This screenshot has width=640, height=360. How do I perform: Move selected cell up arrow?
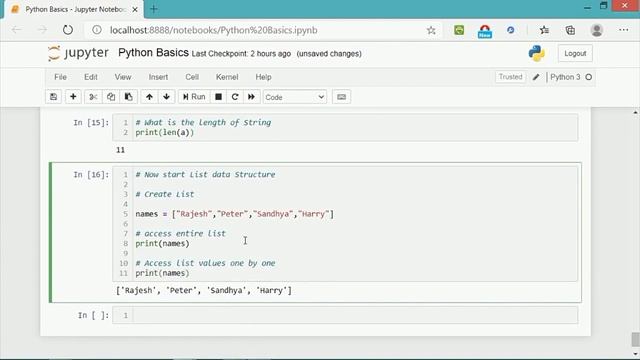tap(149, 97)
